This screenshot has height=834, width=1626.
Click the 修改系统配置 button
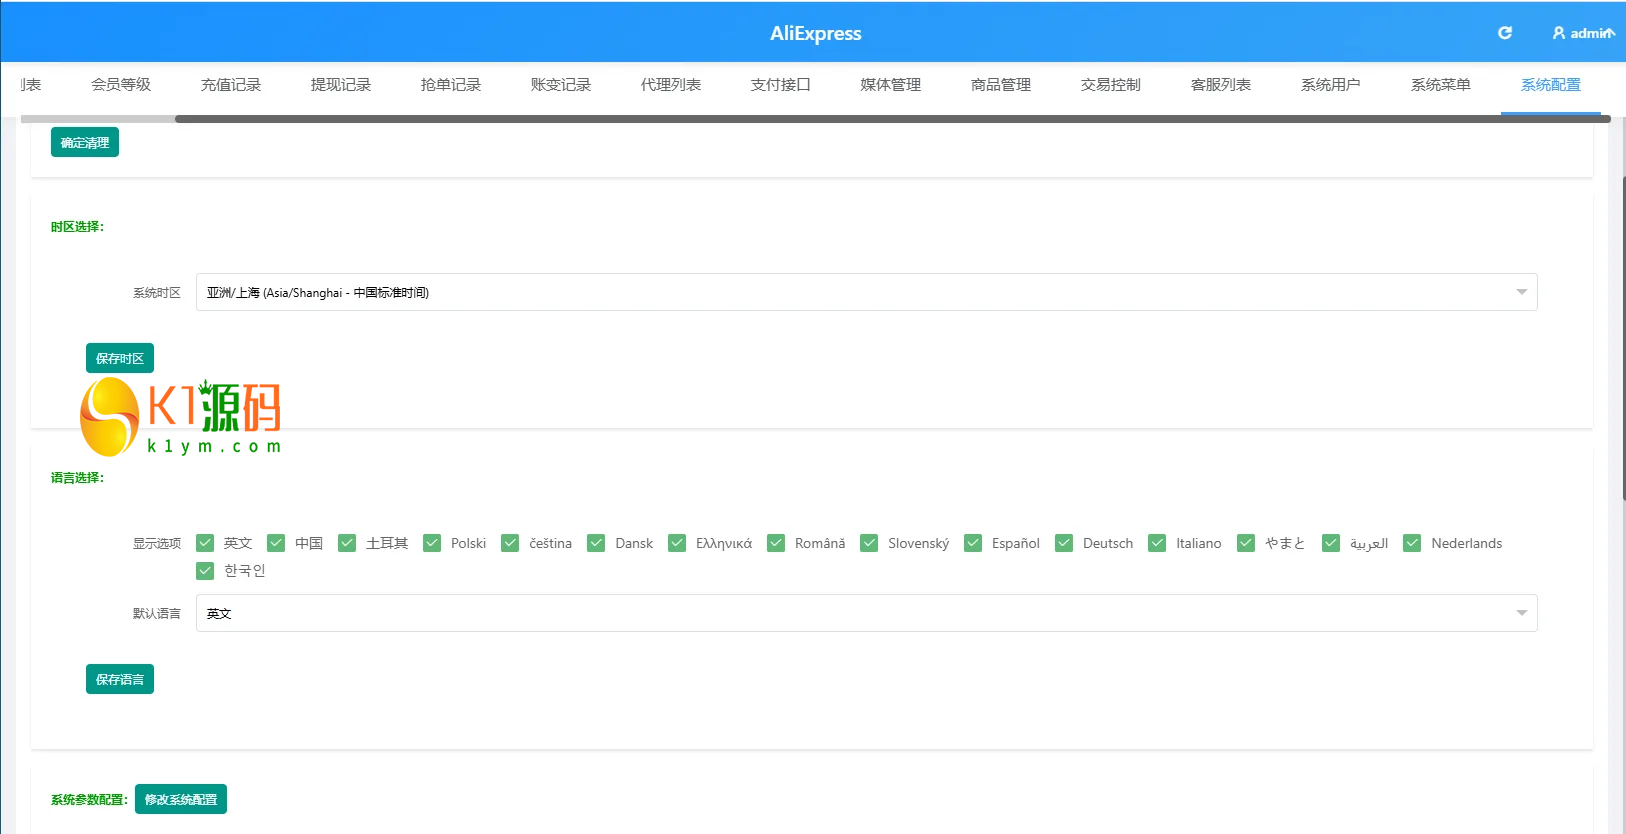coord(181,799)
